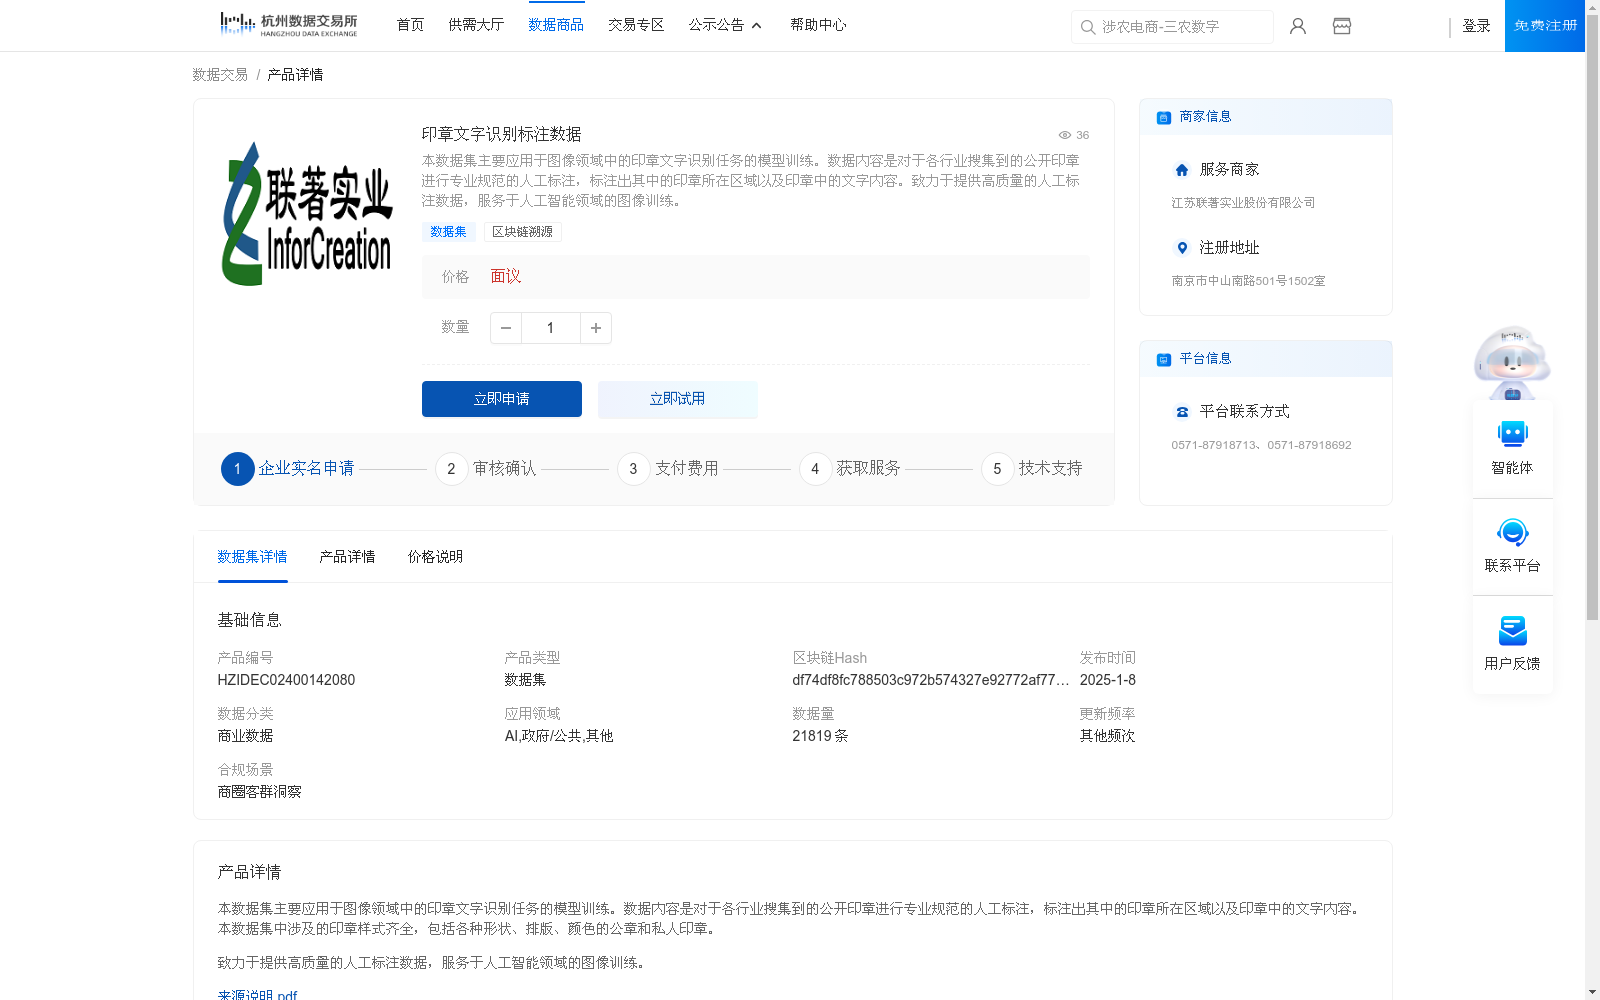This screenshot has height=1000, width=1600.
Task: Select step 5 技术支持
Action: tap(1032, 469)
